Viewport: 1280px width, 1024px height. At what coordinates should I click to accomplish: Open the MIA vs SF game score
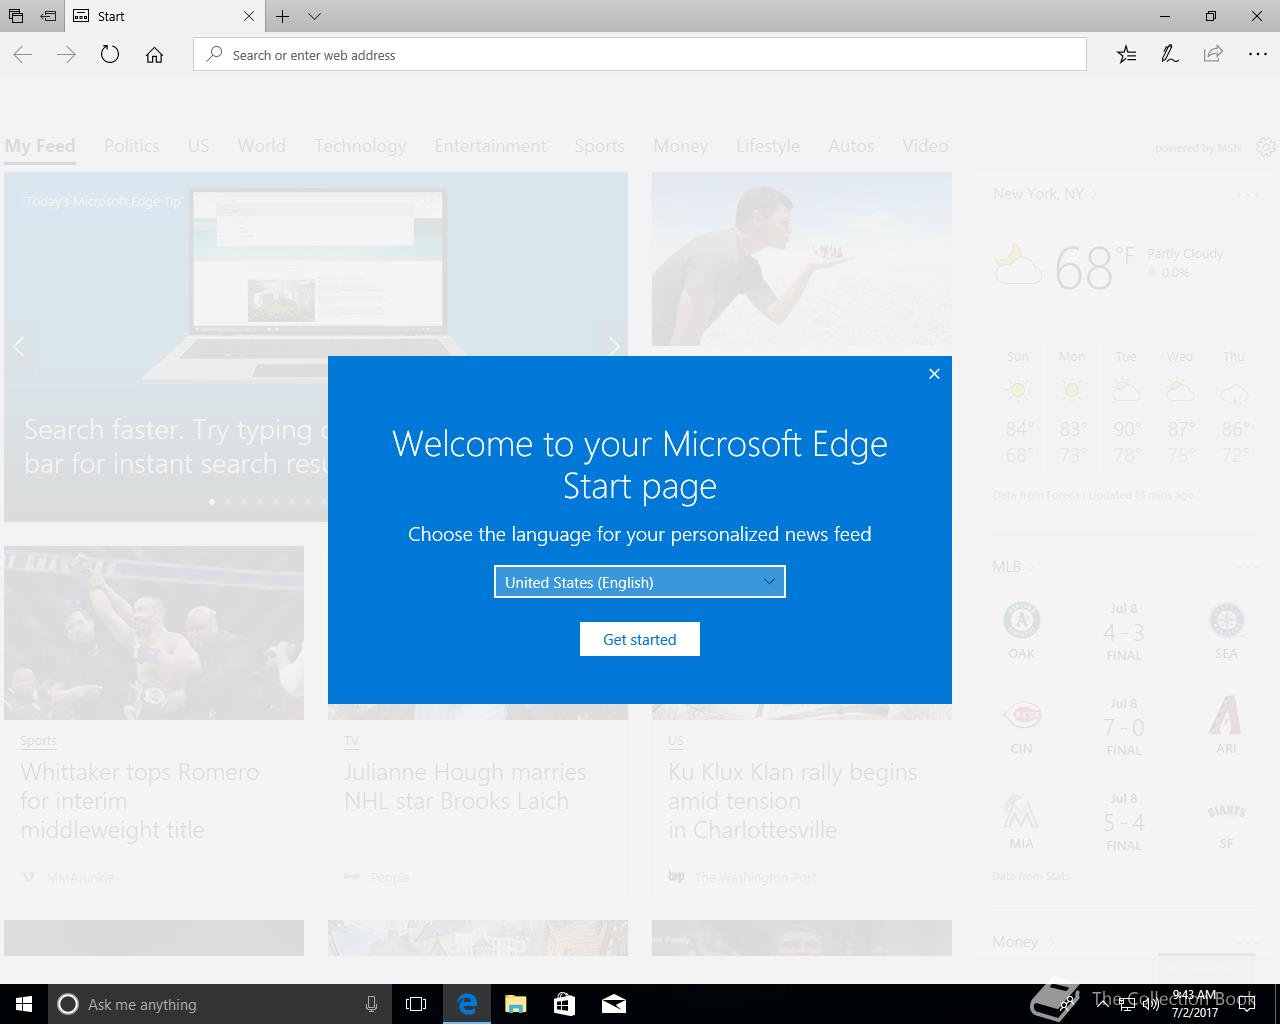1124,822
